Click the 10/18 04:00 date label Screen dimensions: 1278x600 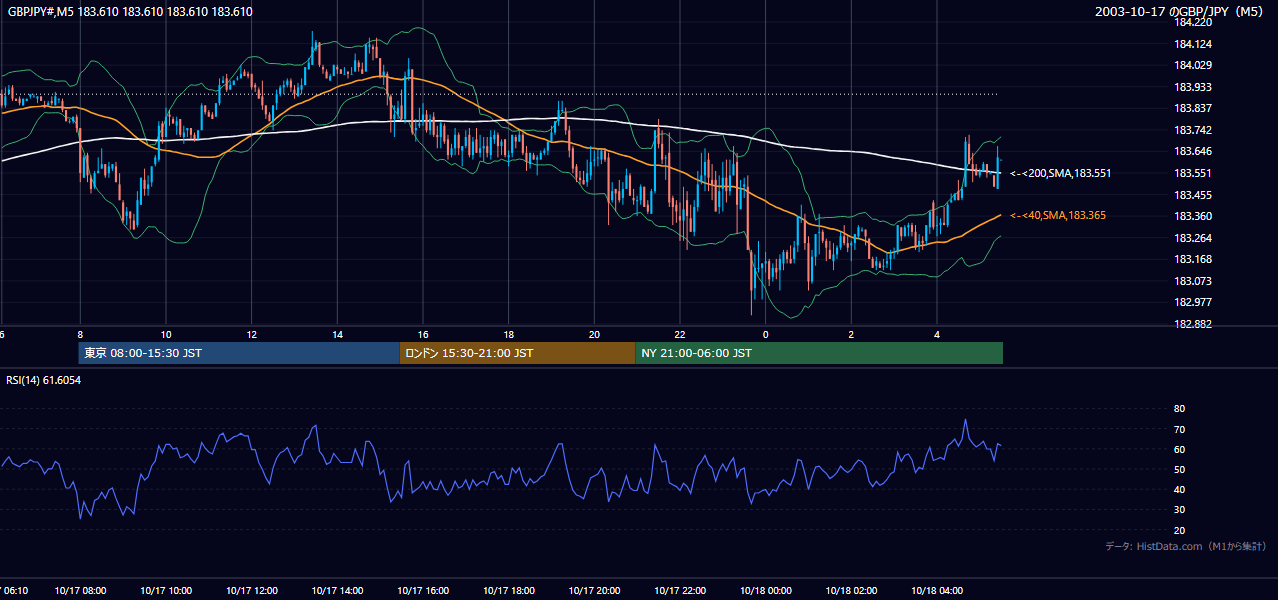tap(937, 591)
